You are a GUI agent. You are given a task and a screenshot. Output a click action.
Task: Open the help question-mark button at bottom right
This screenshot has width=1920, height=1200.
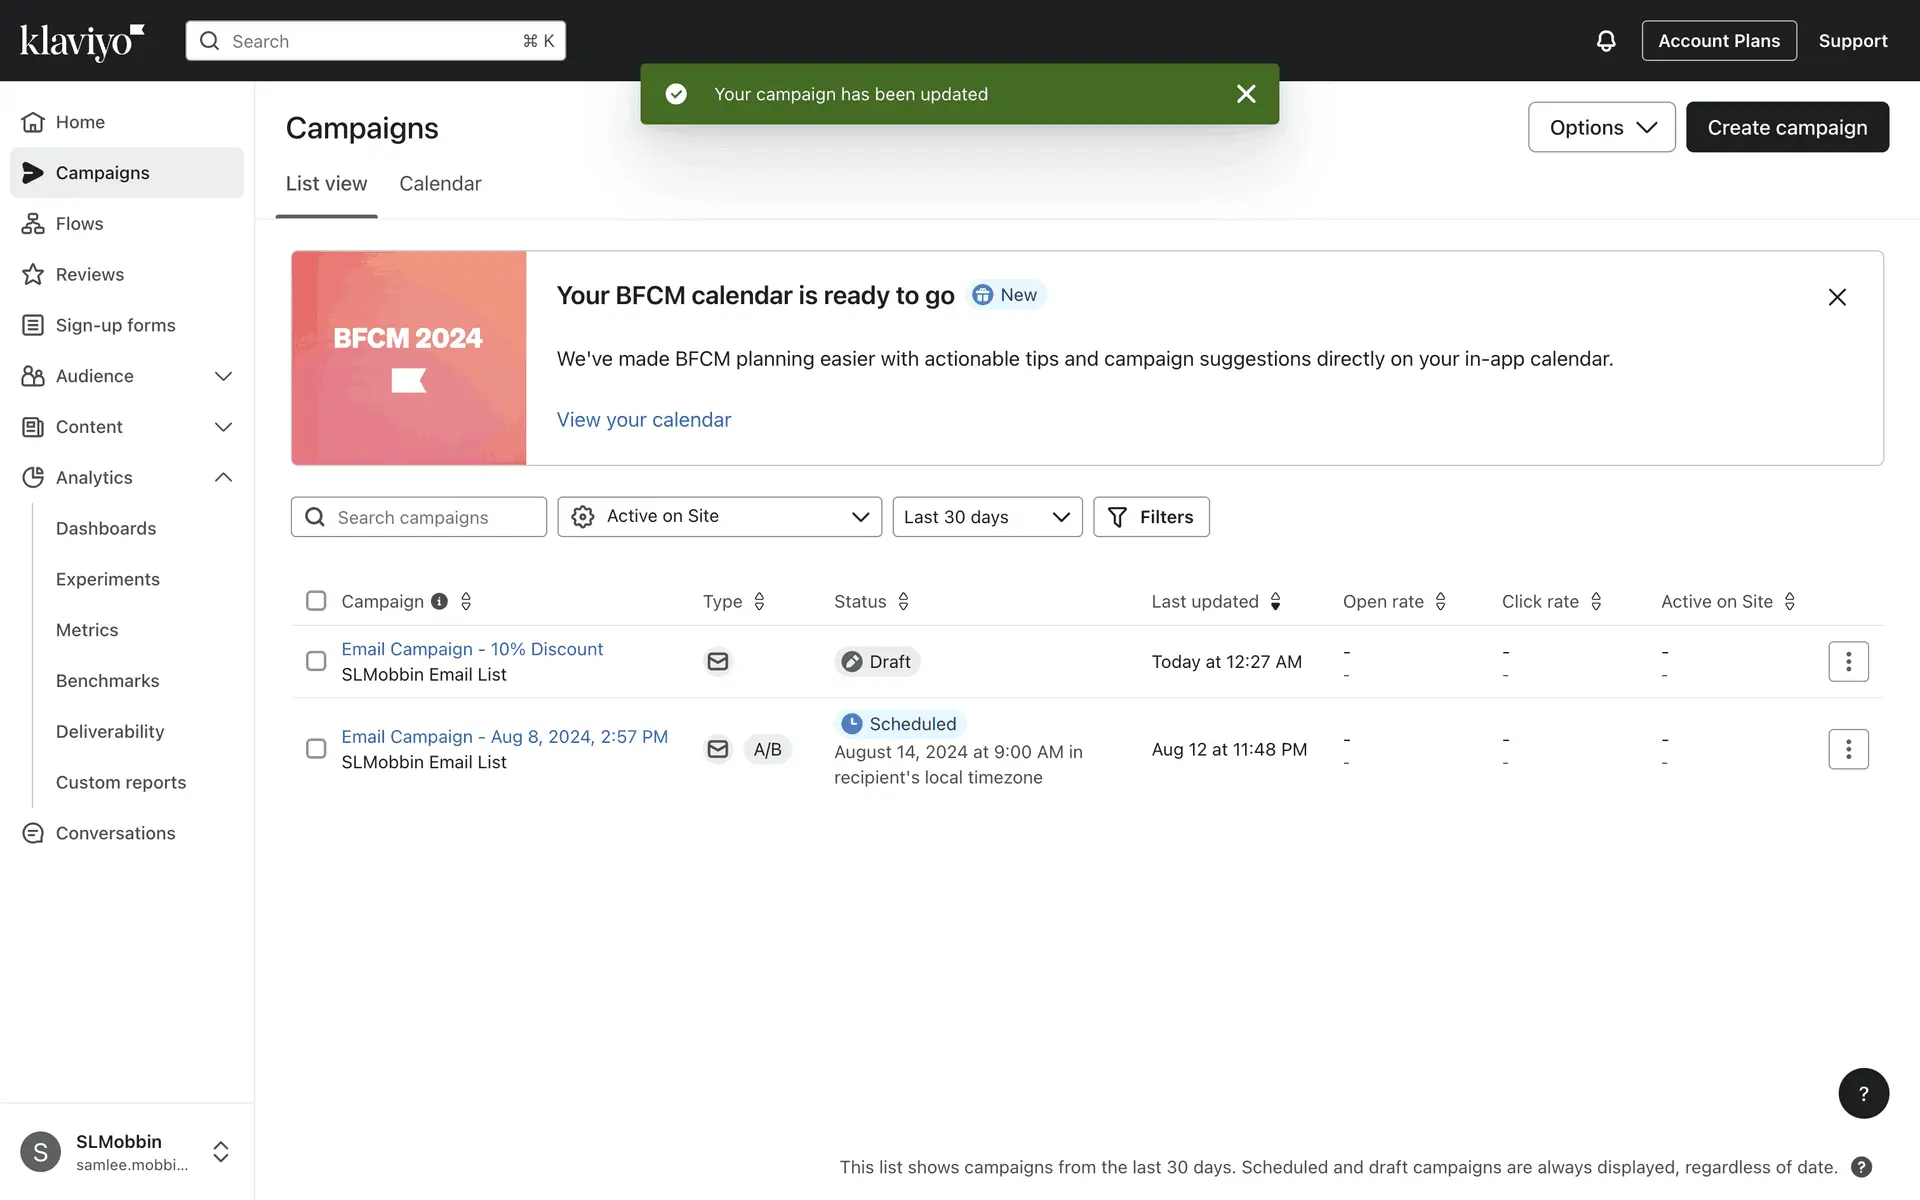1863,1093
